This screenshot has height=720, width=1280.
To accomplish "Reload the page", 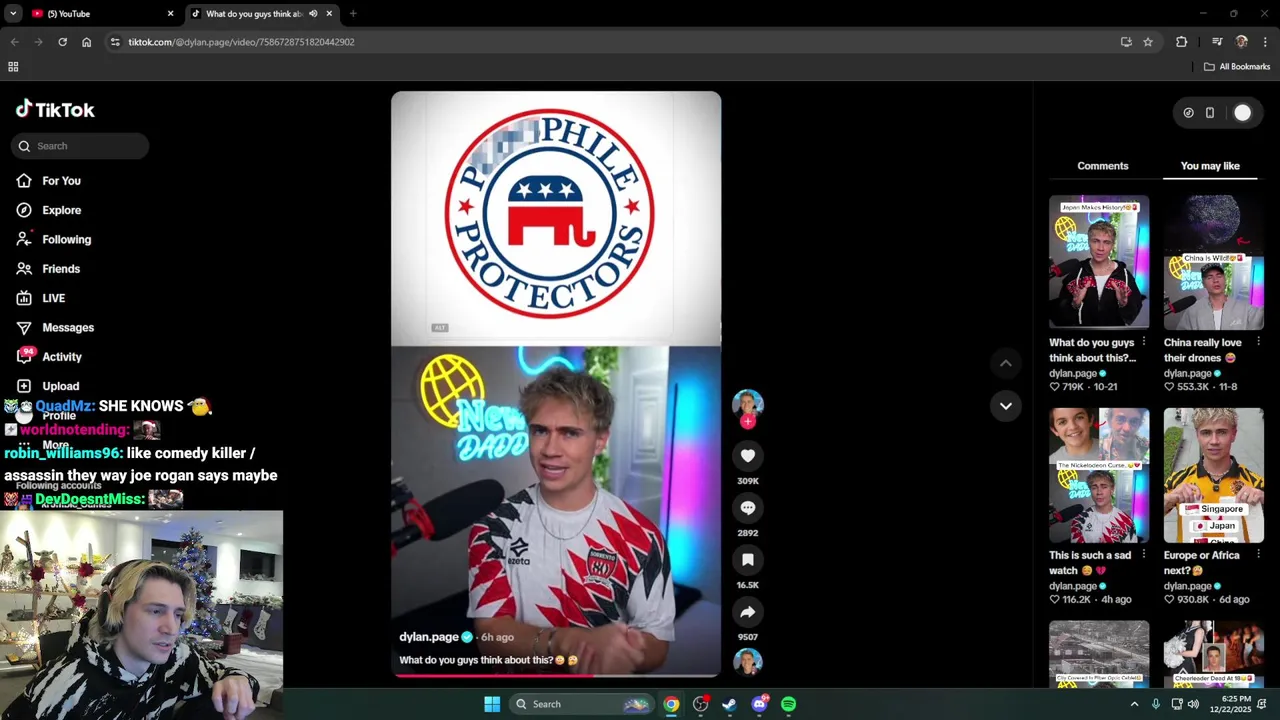I will 62,42.
